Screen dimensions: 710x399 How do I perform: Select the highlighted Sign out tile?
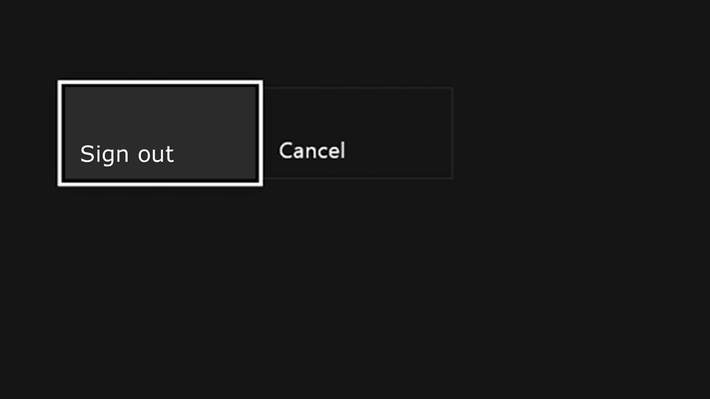click(160, 133)
